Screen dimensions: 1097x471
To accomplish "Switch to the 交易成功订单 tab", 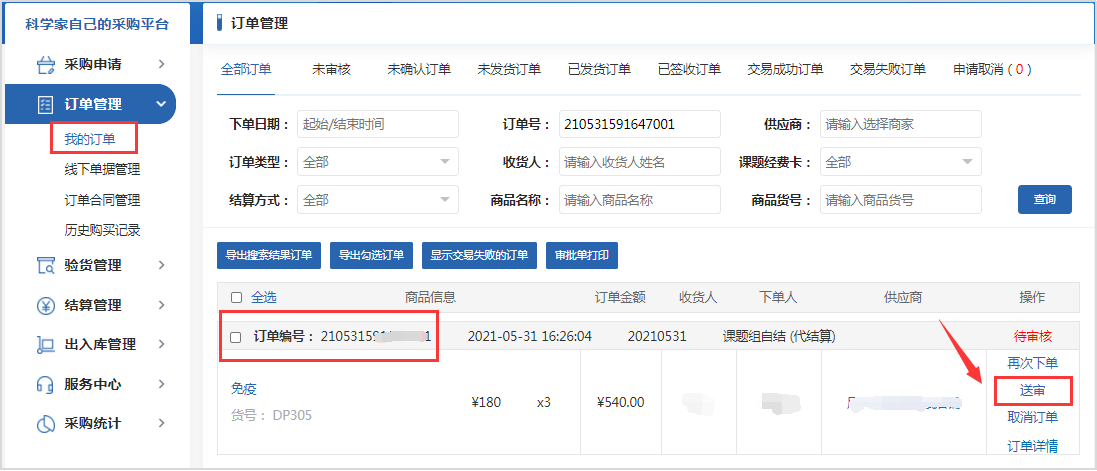I will click(x=785, y=70).
